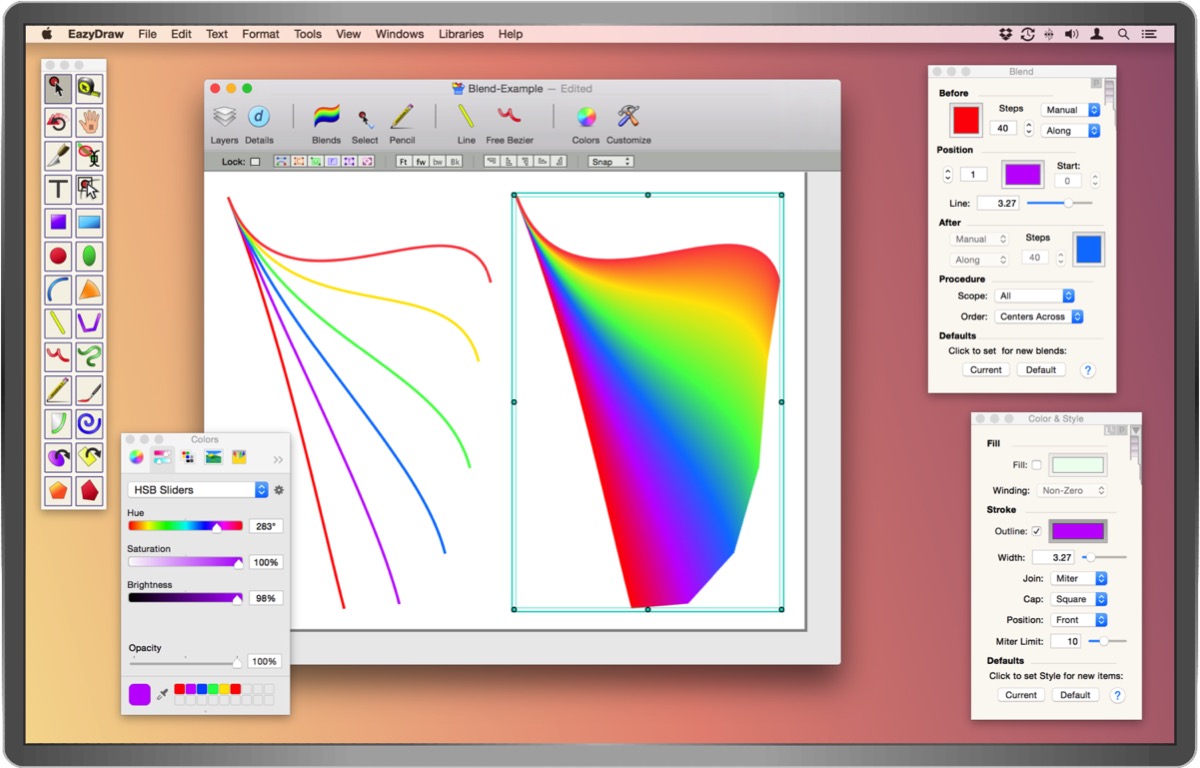Uncheck the Outline checkbox
The height and width of the screenshot is (768, 1200).
pyautogui.click(x=1036, y=531)
